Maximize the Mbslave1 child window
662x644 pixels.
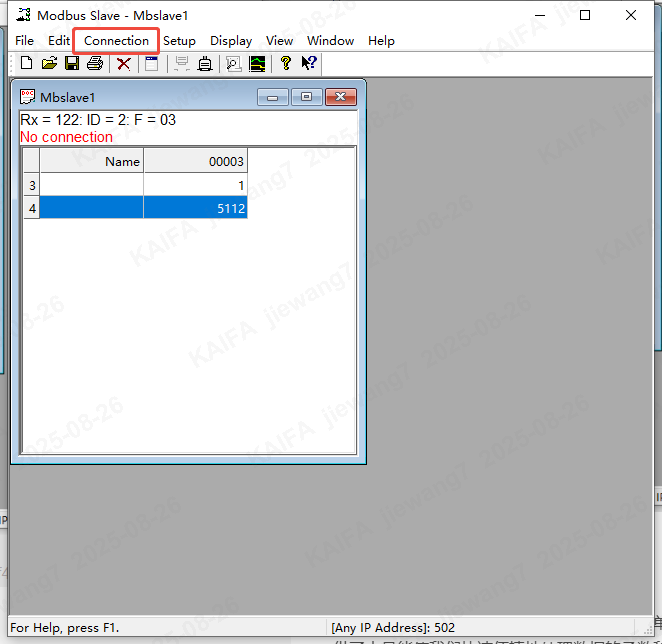point(307,97)
